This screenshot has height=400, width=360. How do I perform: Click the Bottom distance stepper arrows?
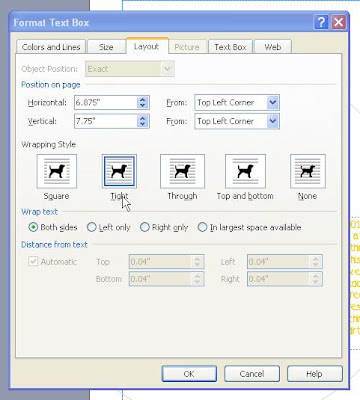(x=197, y=279)
